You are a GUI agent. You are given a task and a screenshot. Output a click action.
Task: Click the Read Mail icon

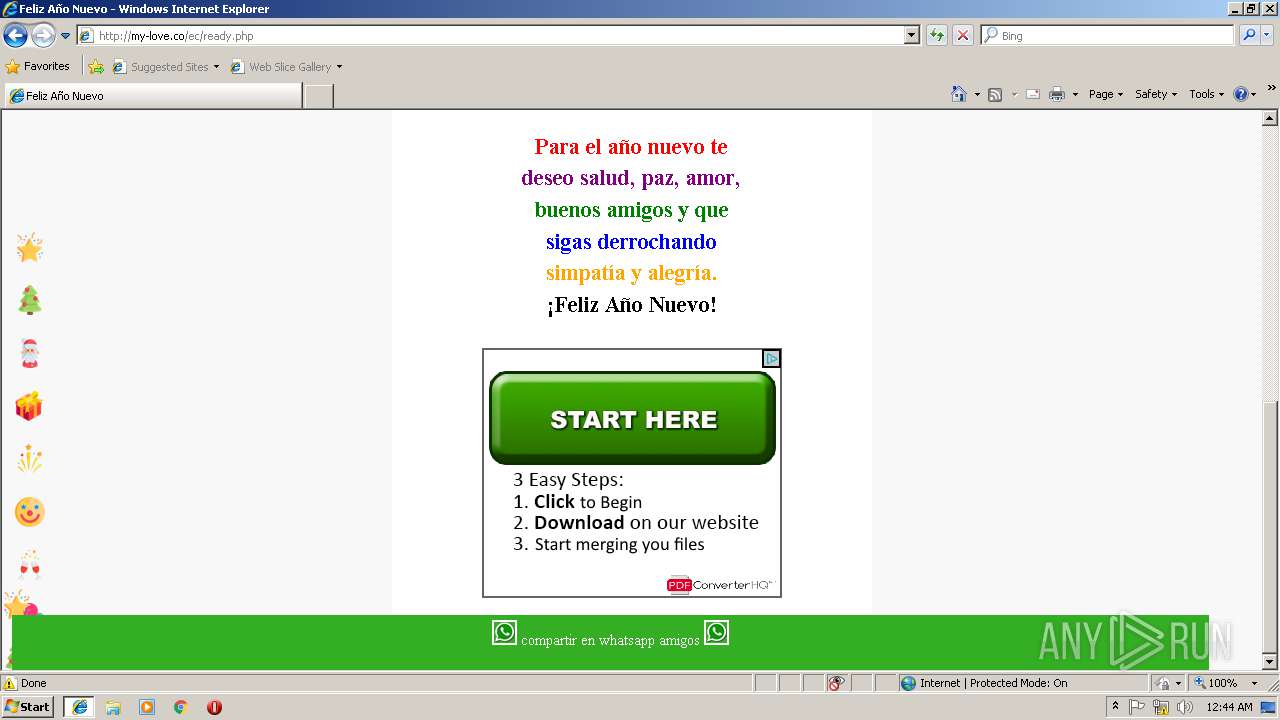[x=1033, y=94]
